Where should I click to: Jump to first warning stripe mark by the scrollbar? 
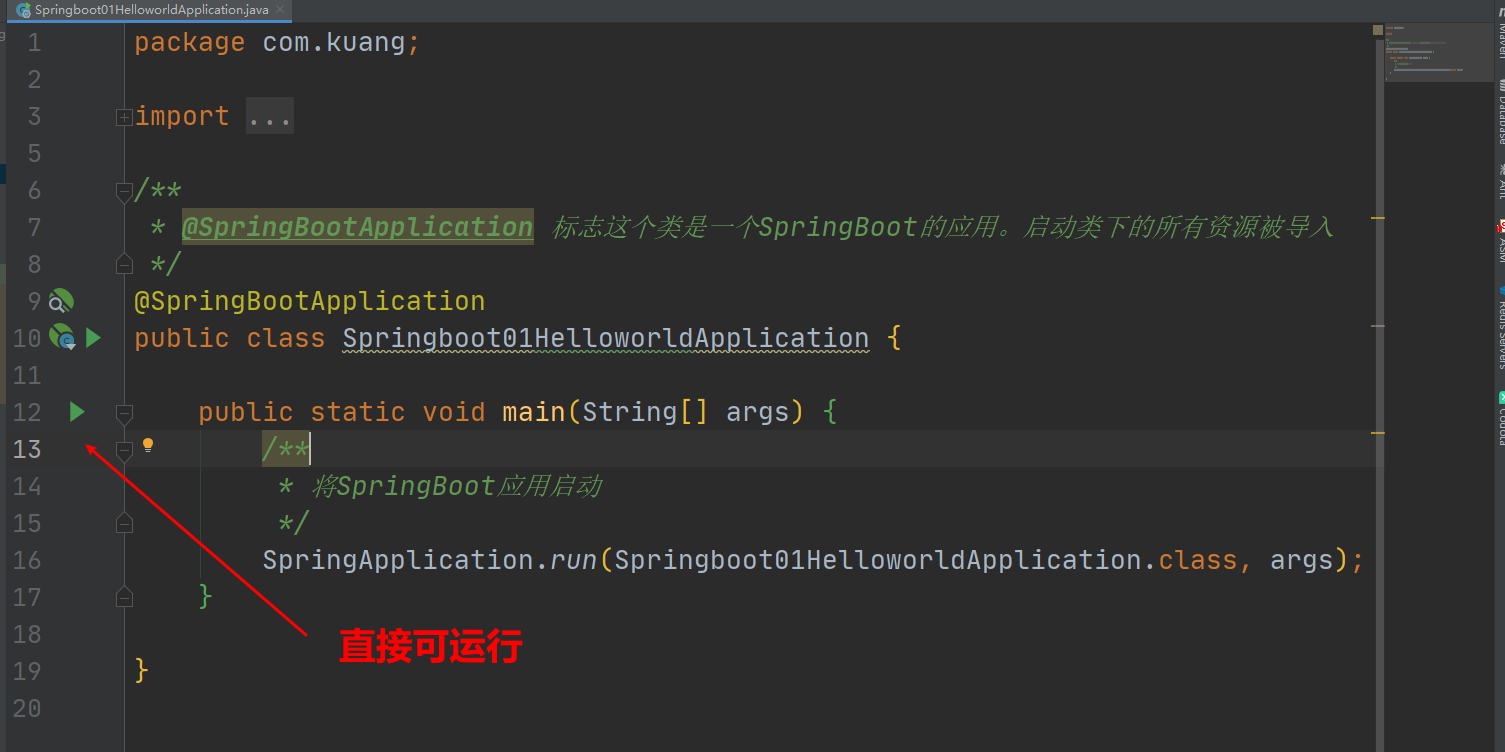pyautogui.click(x=1378, y=217)
